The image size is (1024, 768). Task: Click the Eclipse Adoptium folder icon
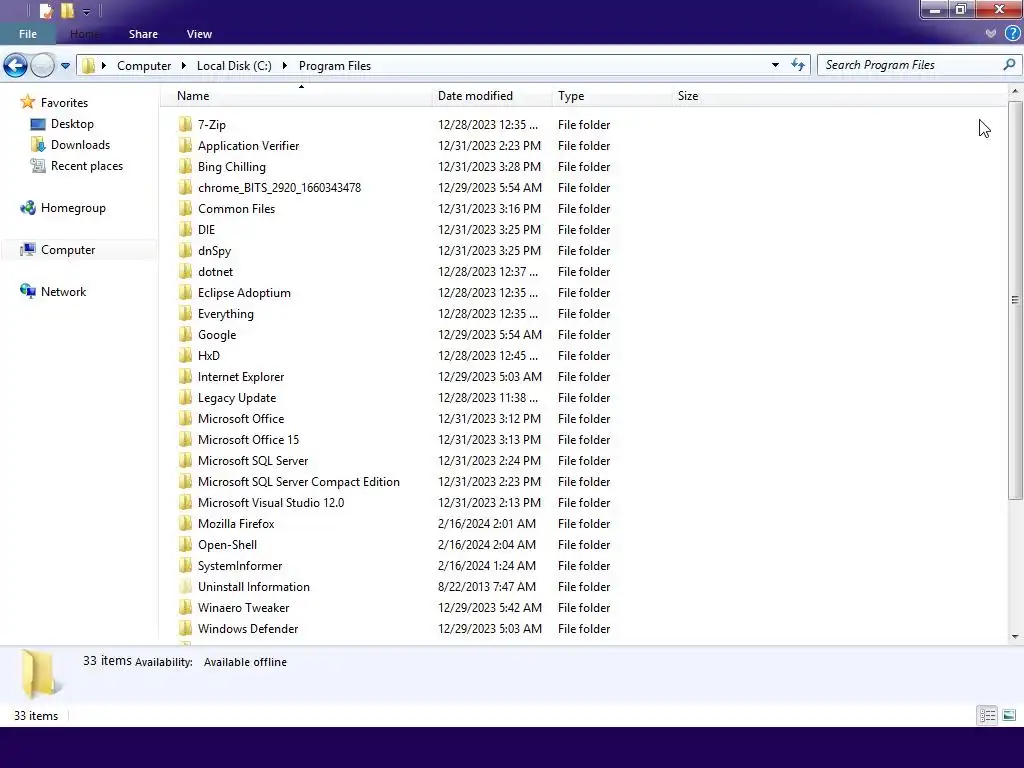click(x=185, y=292)
